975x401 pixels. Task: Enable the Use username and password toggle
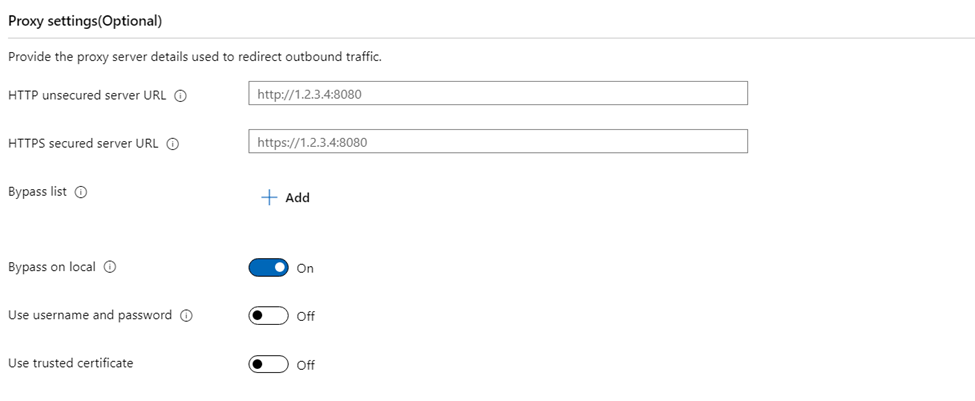coord(269,316)
